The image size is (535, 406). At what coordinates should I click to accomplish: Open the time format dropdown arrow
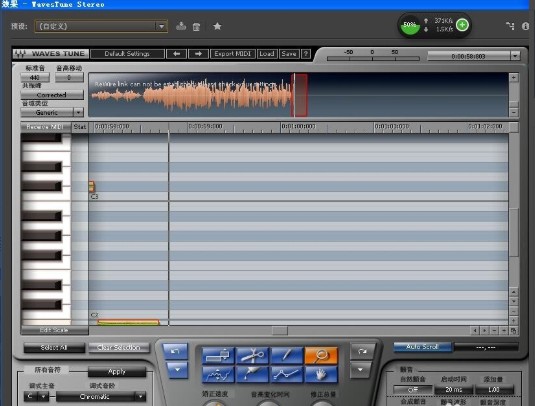pos(515,56)
